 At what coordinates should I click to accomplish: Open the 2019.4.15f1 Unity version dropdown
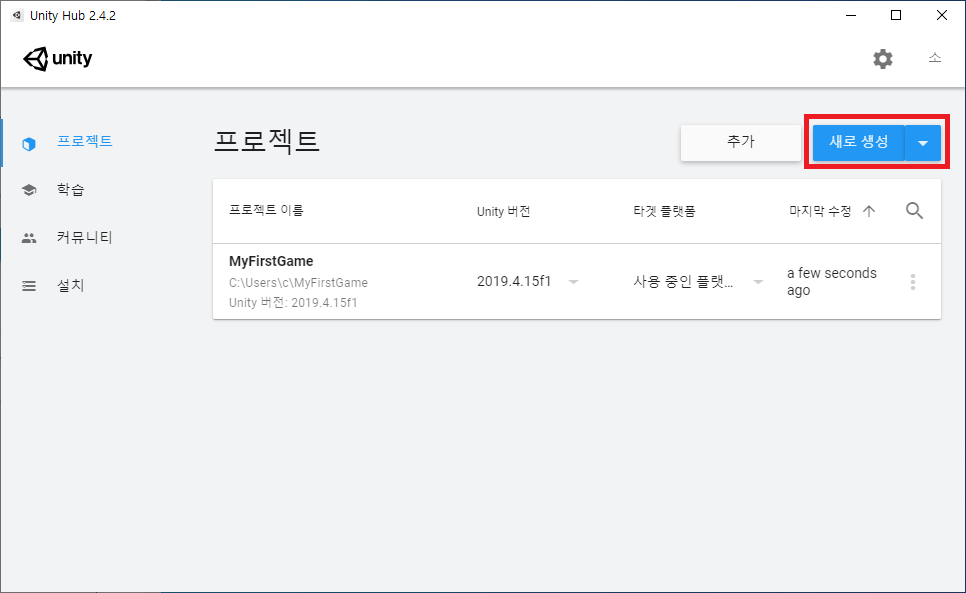[528, 281]
